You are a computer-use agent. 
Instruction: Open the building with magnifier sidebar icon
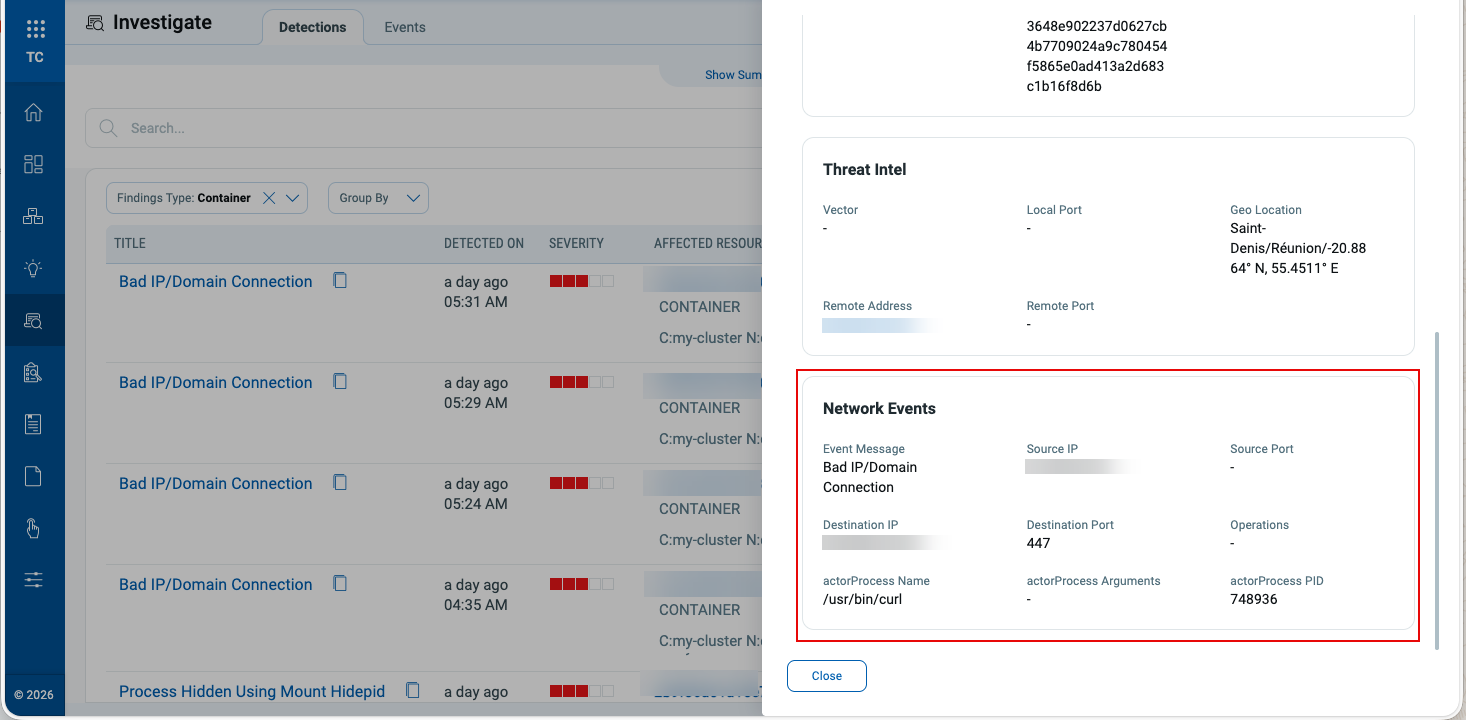(x=33, y=372)
